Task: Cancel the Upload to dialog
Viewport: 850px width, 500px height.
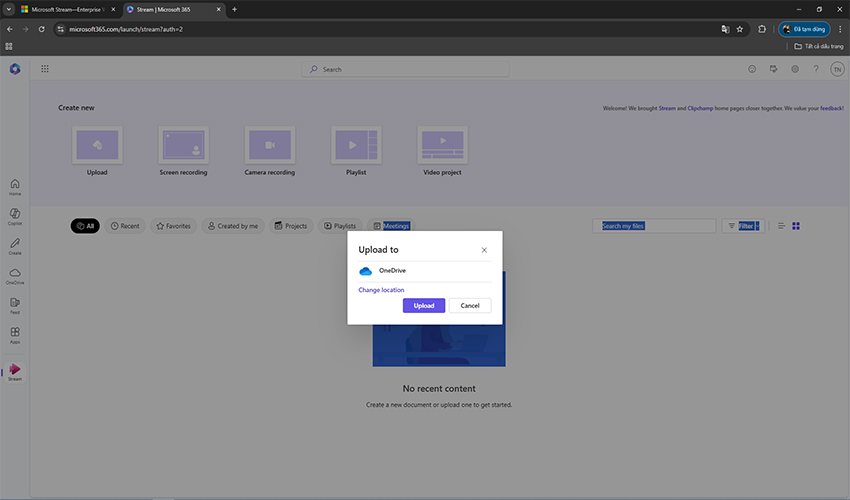Action: click(x=469, y=305)
